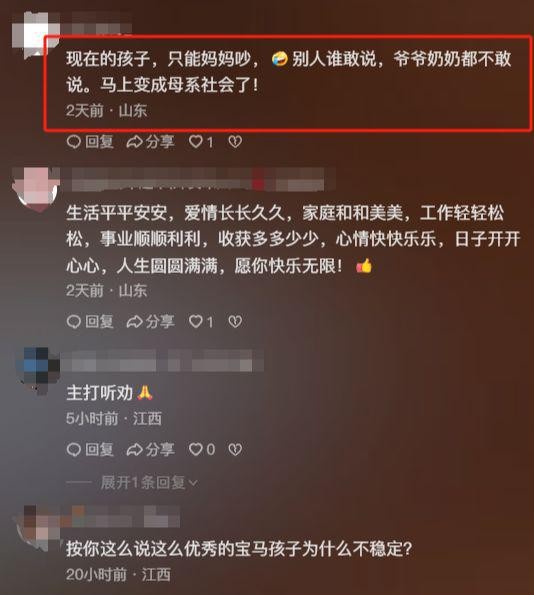The width and height of the screenshot is (534, 595).
Task: Click the chevron beside 展开1条回复
Action: 193,483
